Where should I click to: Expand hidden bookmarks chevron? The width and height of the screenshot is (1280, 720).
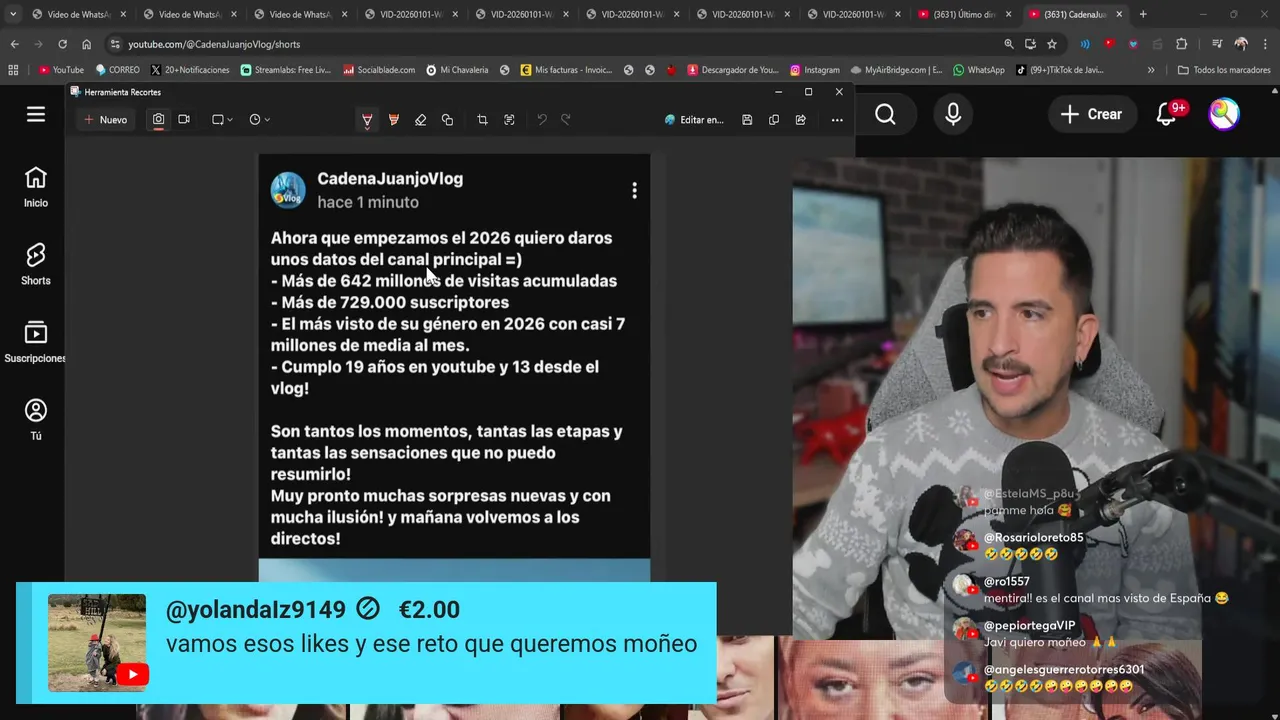[1151, 70]
